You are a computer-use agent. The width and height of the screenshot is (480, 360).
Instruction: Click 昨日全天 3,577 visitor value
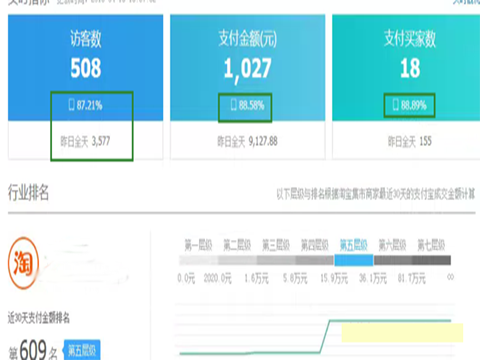[x=85, y=141]
